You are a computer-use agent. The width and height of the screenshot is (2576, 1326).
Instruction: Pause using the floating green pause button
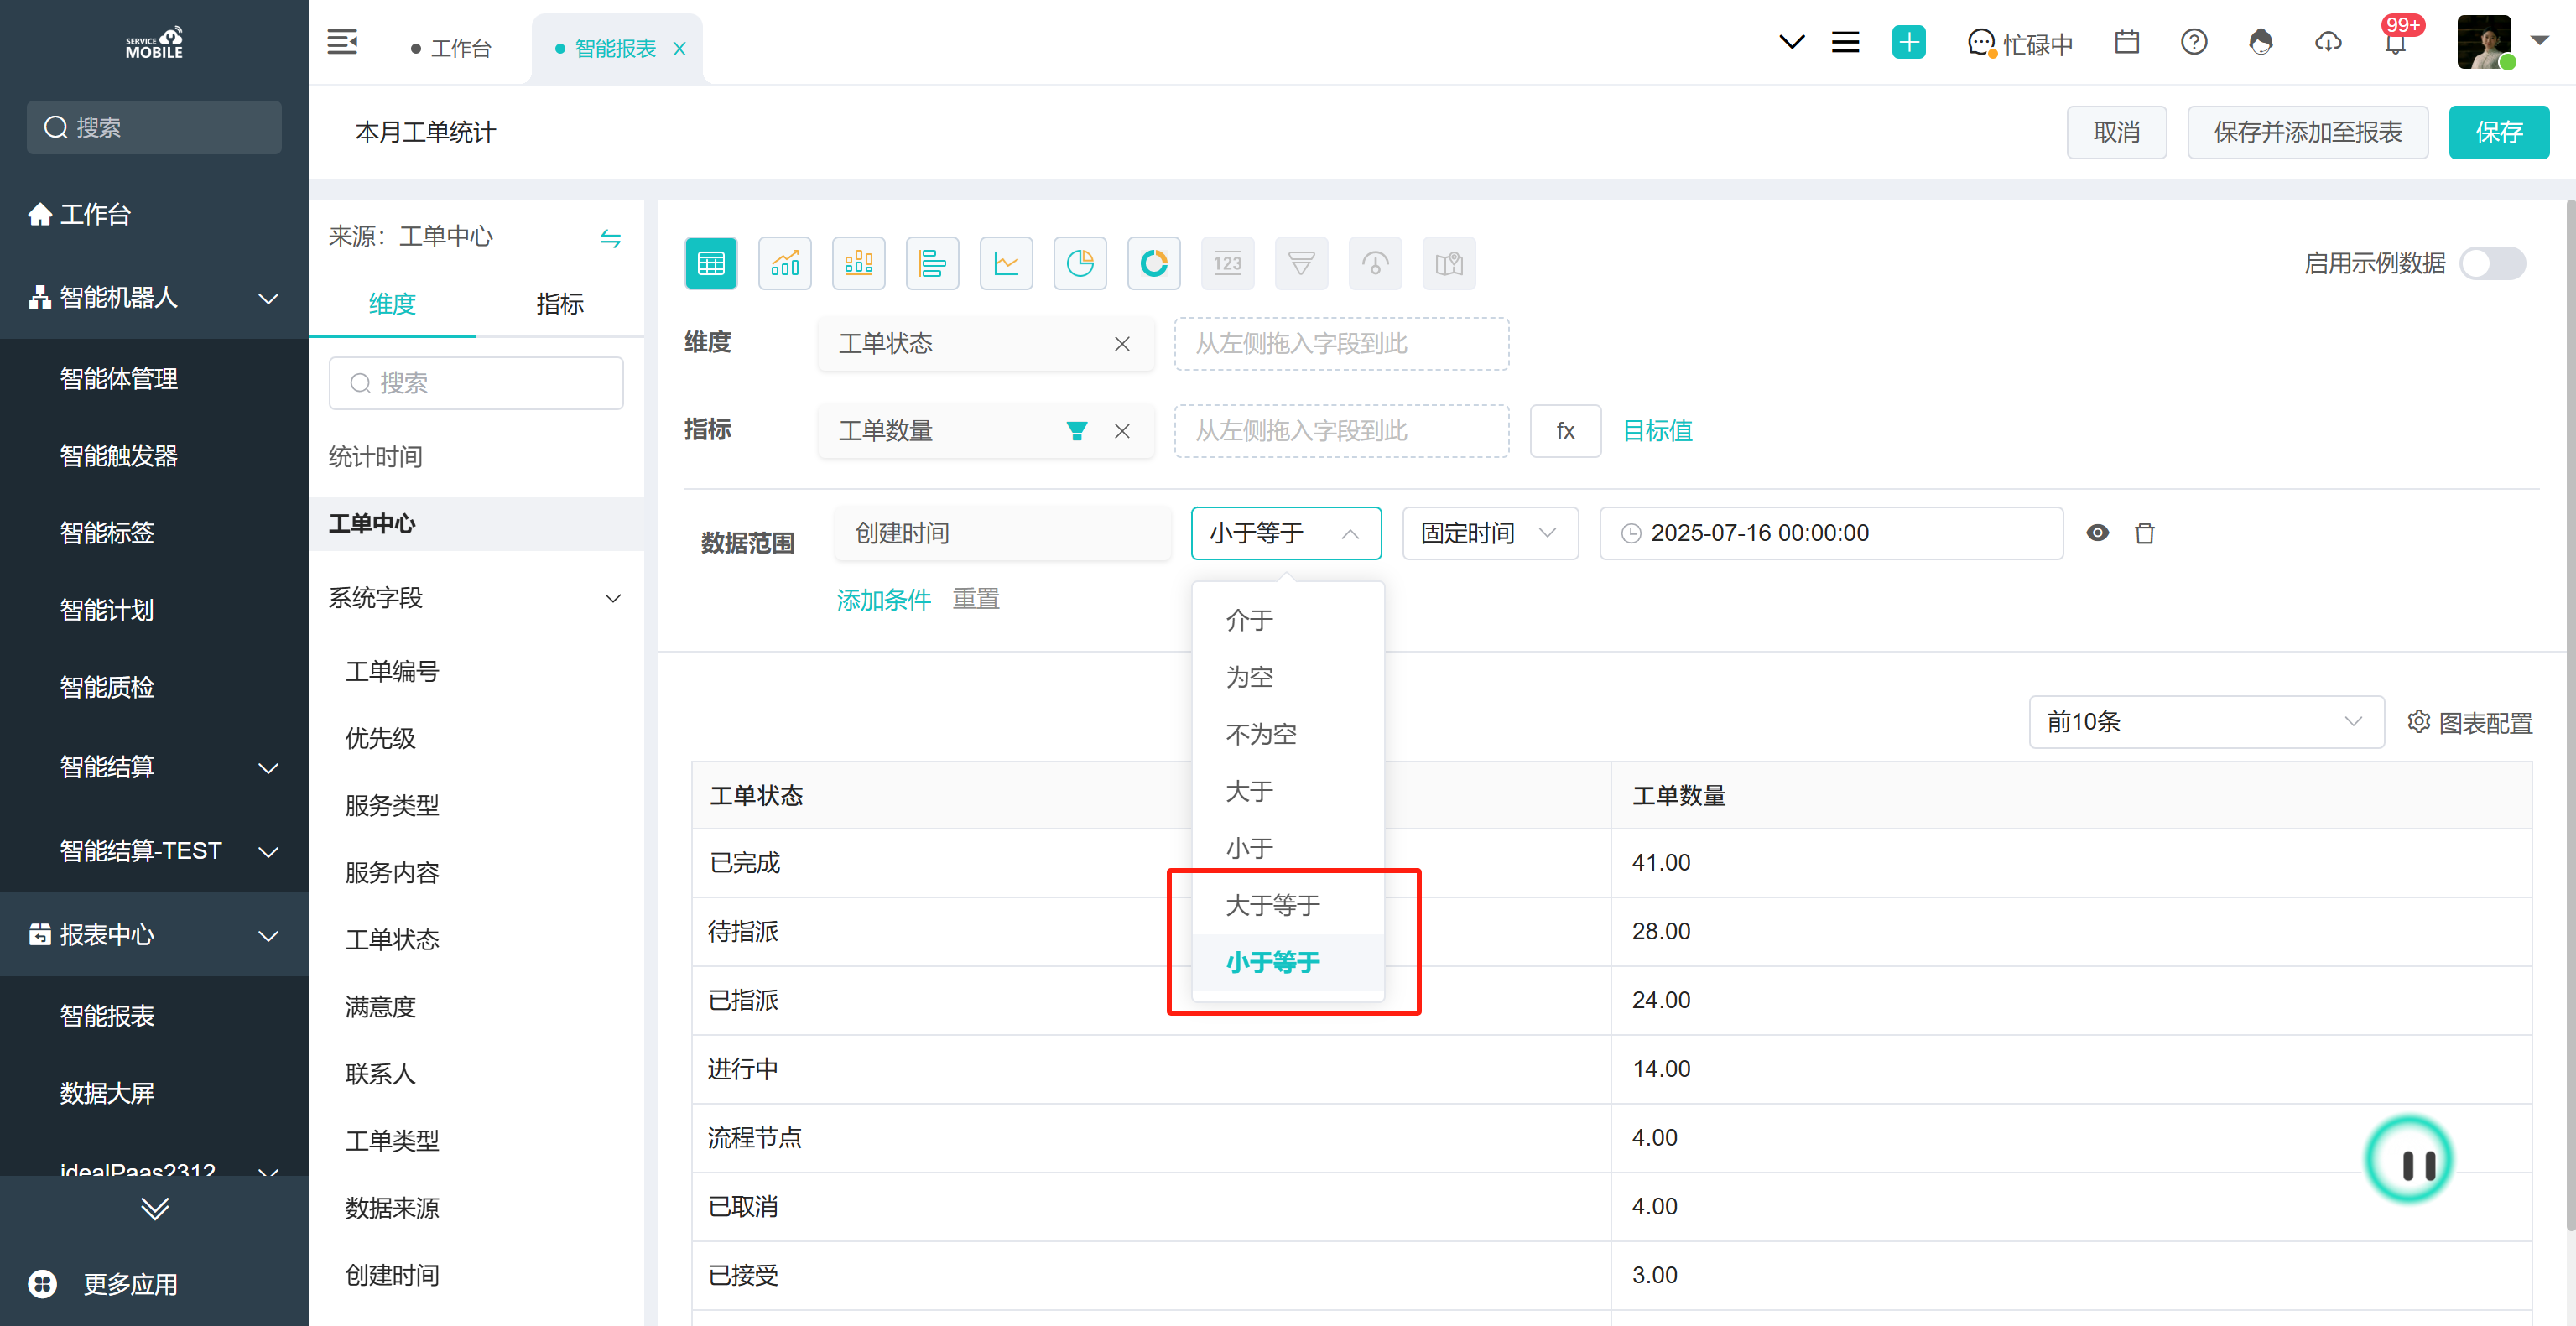[x=2409, y=1160]
